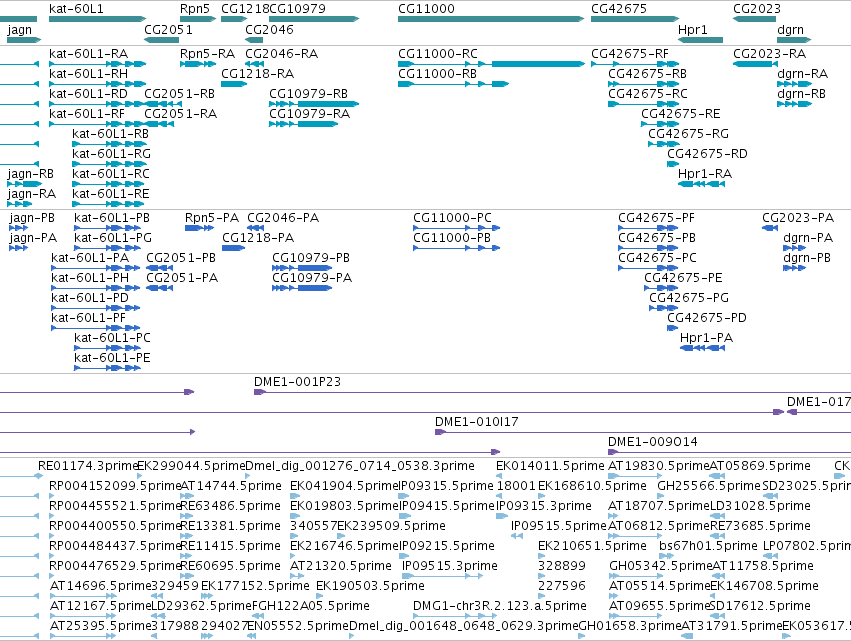
Task: Select the CG2046 gene feature
Action: pyautogui.click(x=254, y=40)
